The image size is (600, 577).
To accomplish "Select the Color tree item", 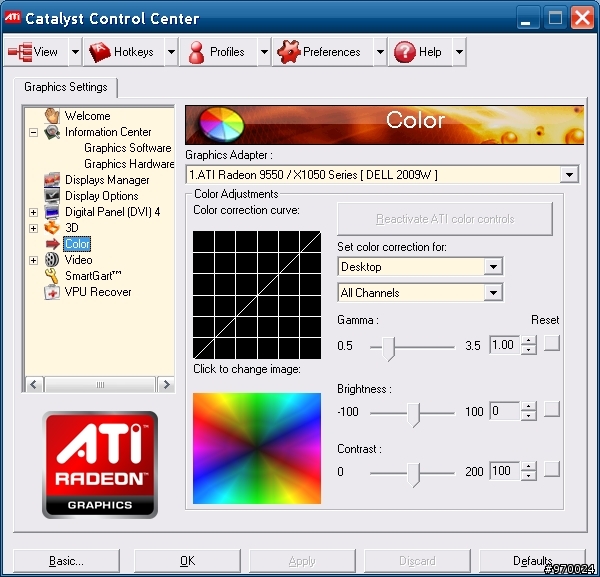I will [77, 244].
